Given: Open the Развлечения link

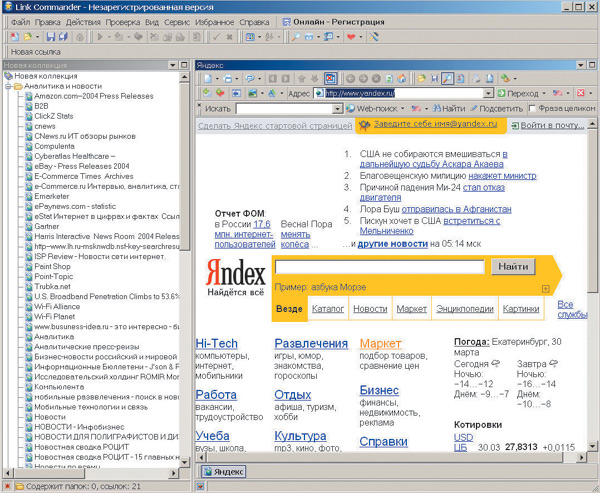Looking at the screenshot, I should click(311, 343).
